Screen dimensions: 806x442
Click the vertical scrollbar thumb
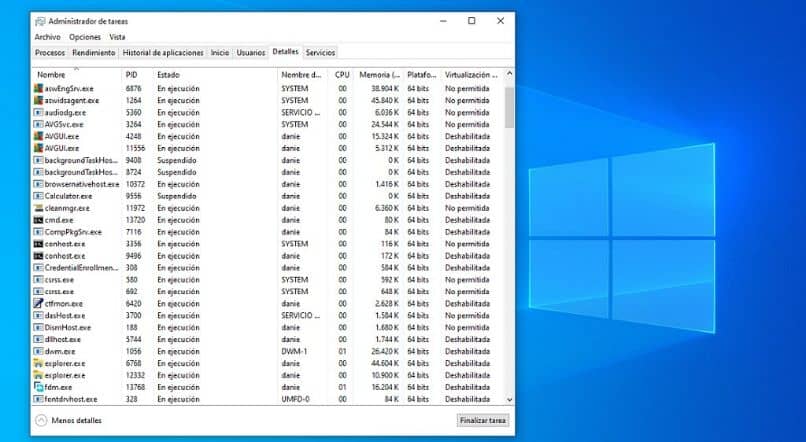click(509, 107)
